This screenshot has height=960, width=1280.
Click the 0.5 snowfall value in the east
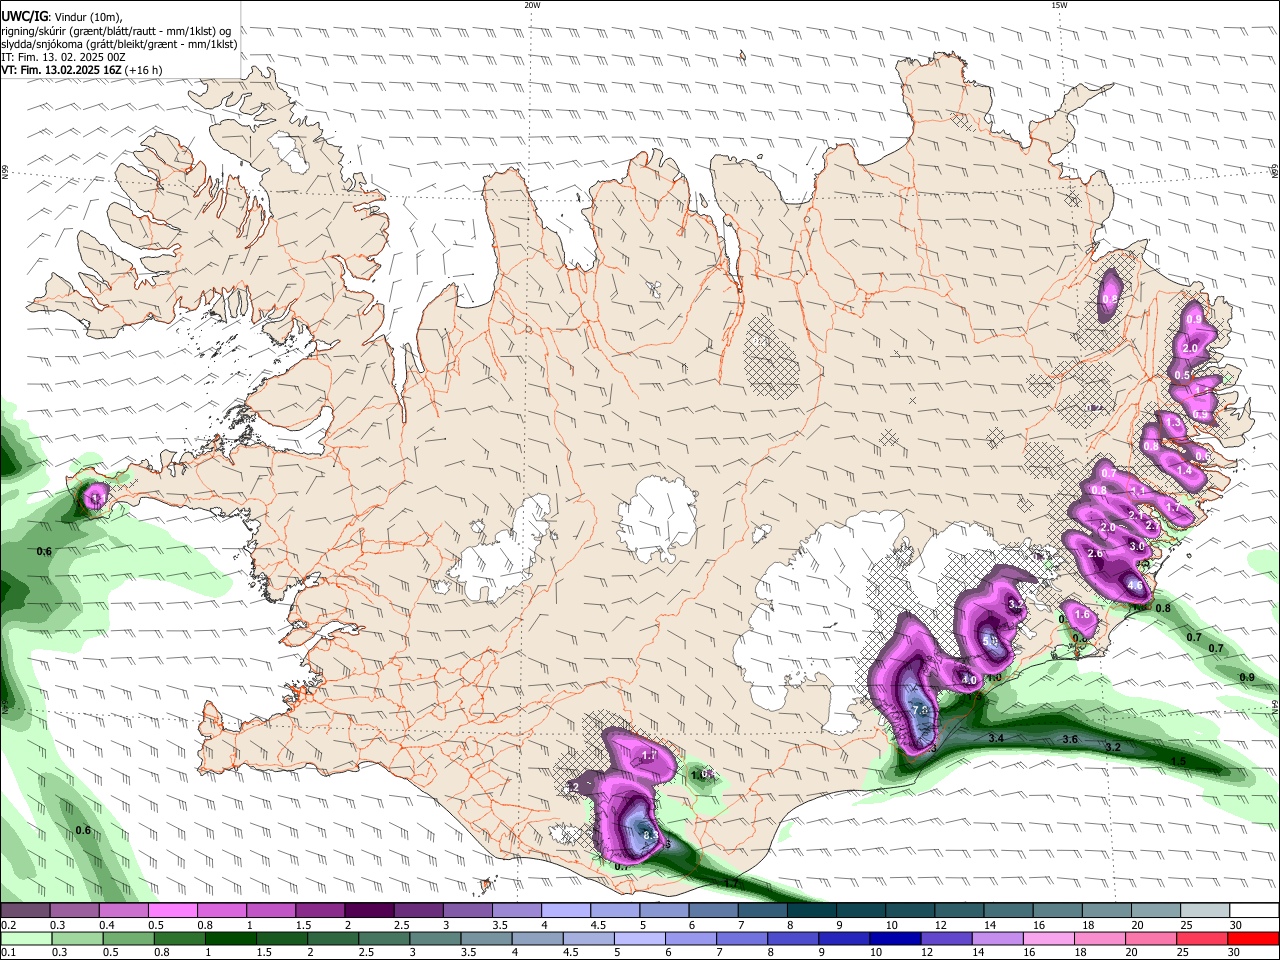pos(1182,375)
